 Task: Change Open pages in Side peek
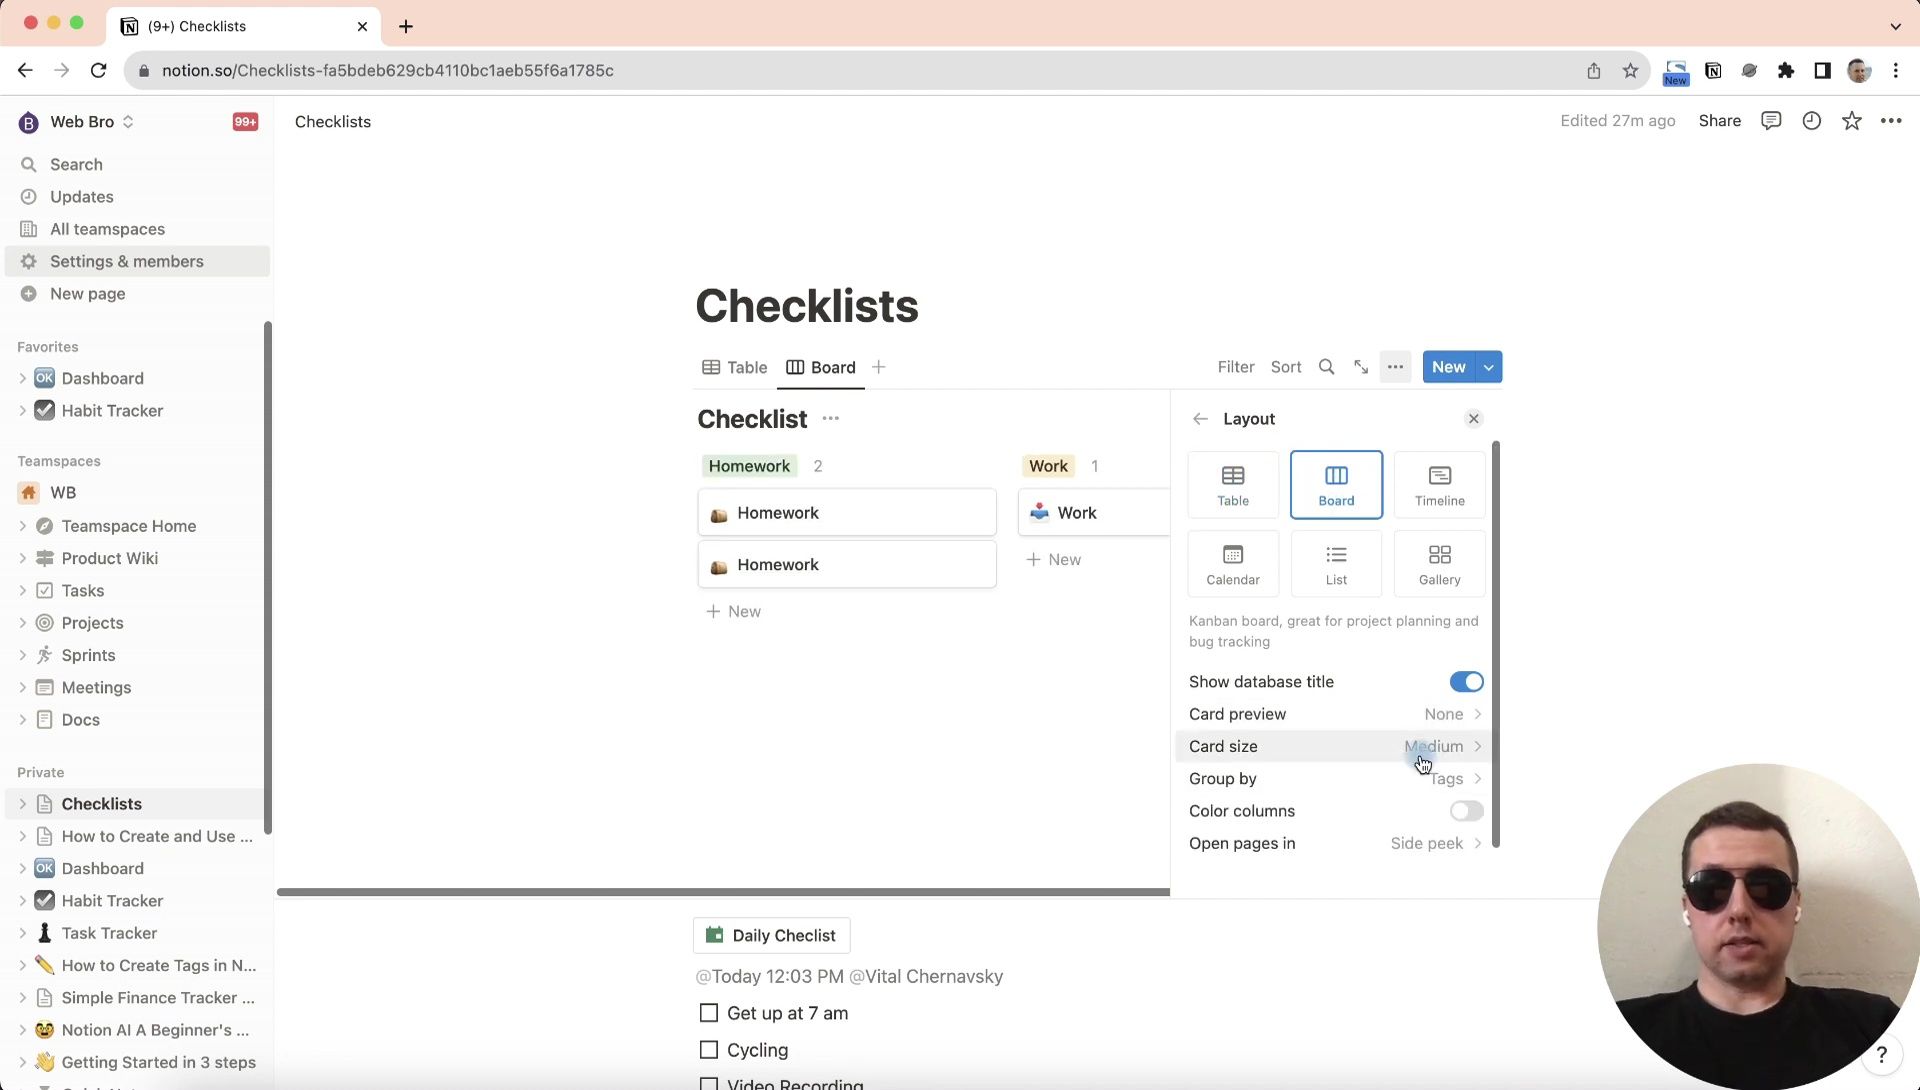pos(1335,843)
